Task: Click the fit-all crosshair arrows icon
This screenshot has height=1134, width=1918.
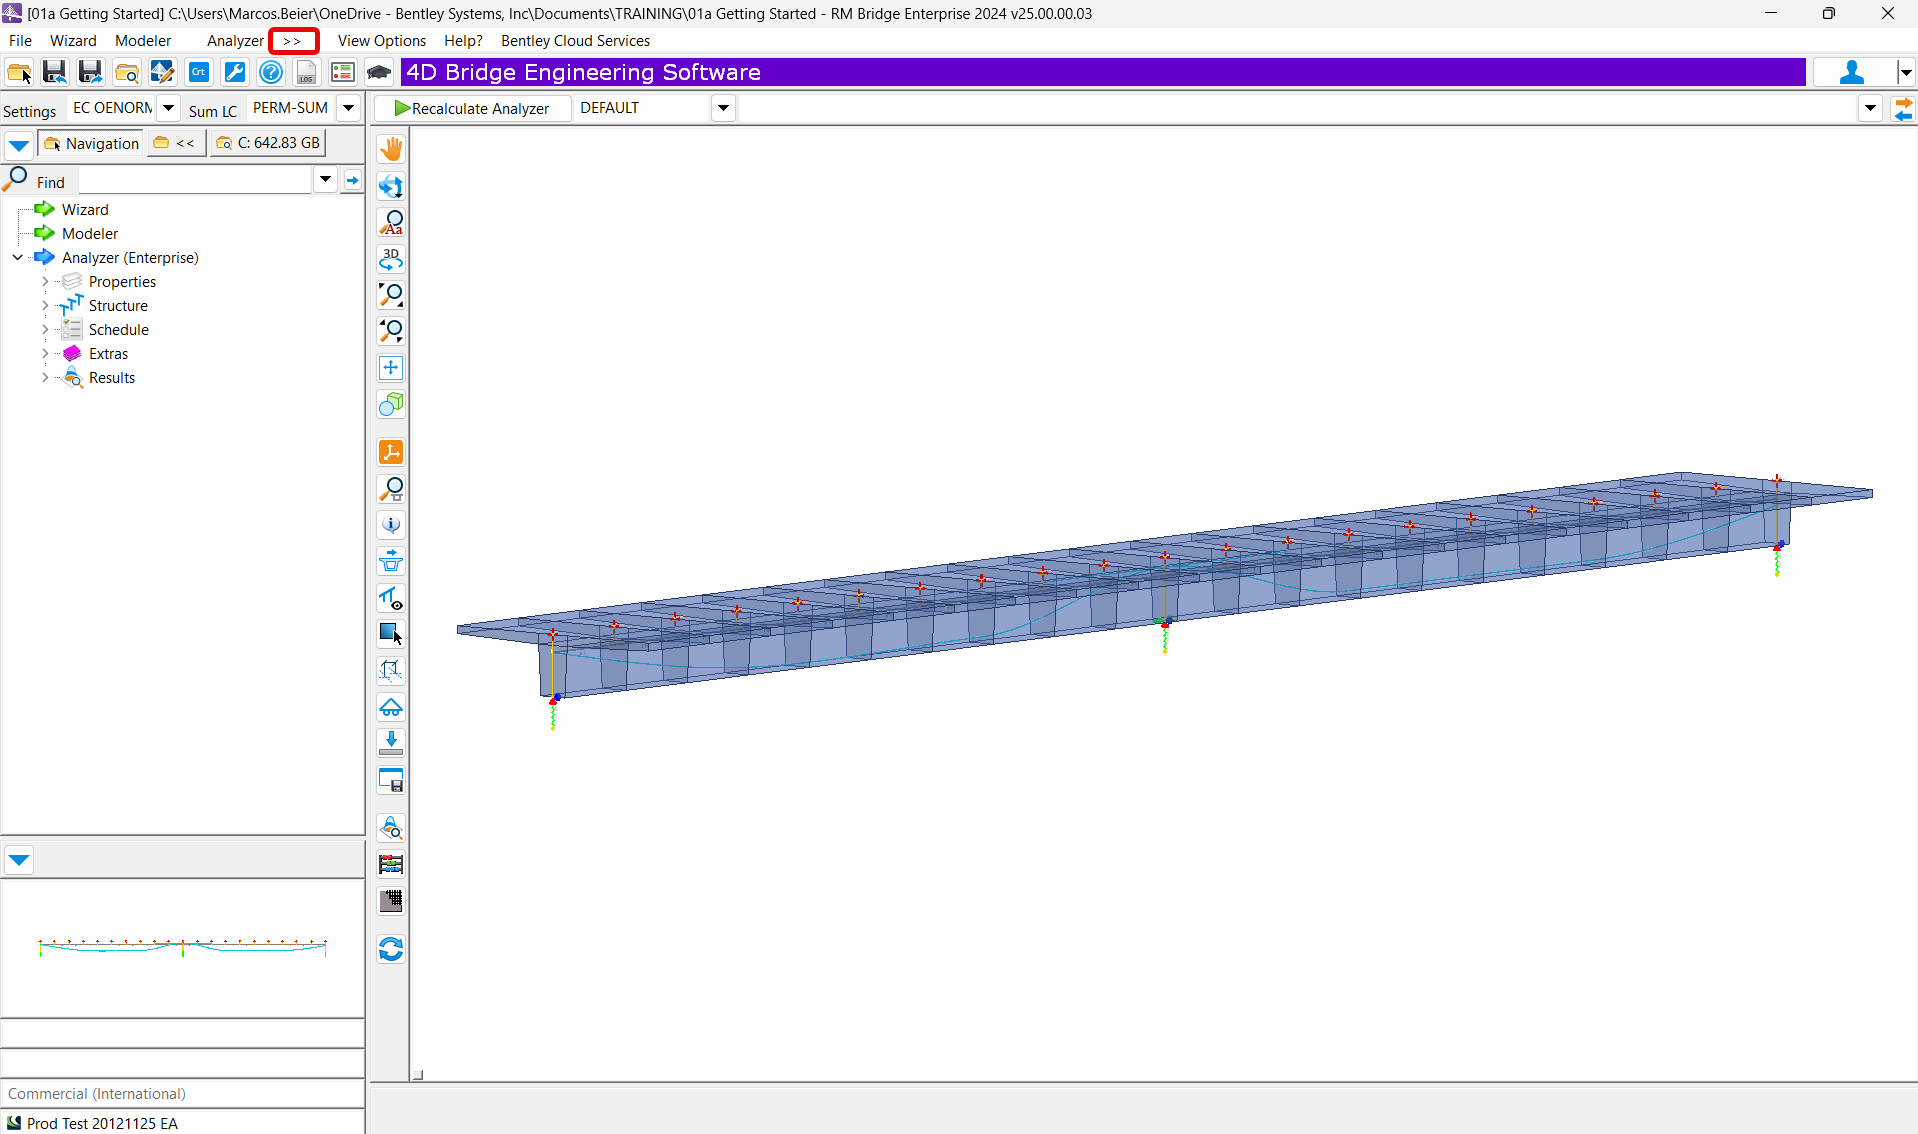Action: tap(391, 368)
